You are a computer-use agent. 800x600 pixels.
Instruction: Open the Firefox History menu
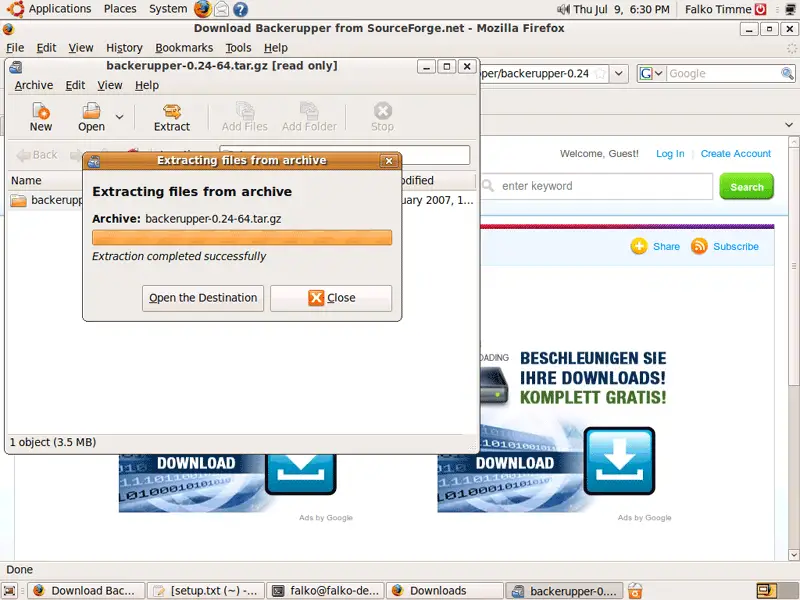[x=124, y=47]
